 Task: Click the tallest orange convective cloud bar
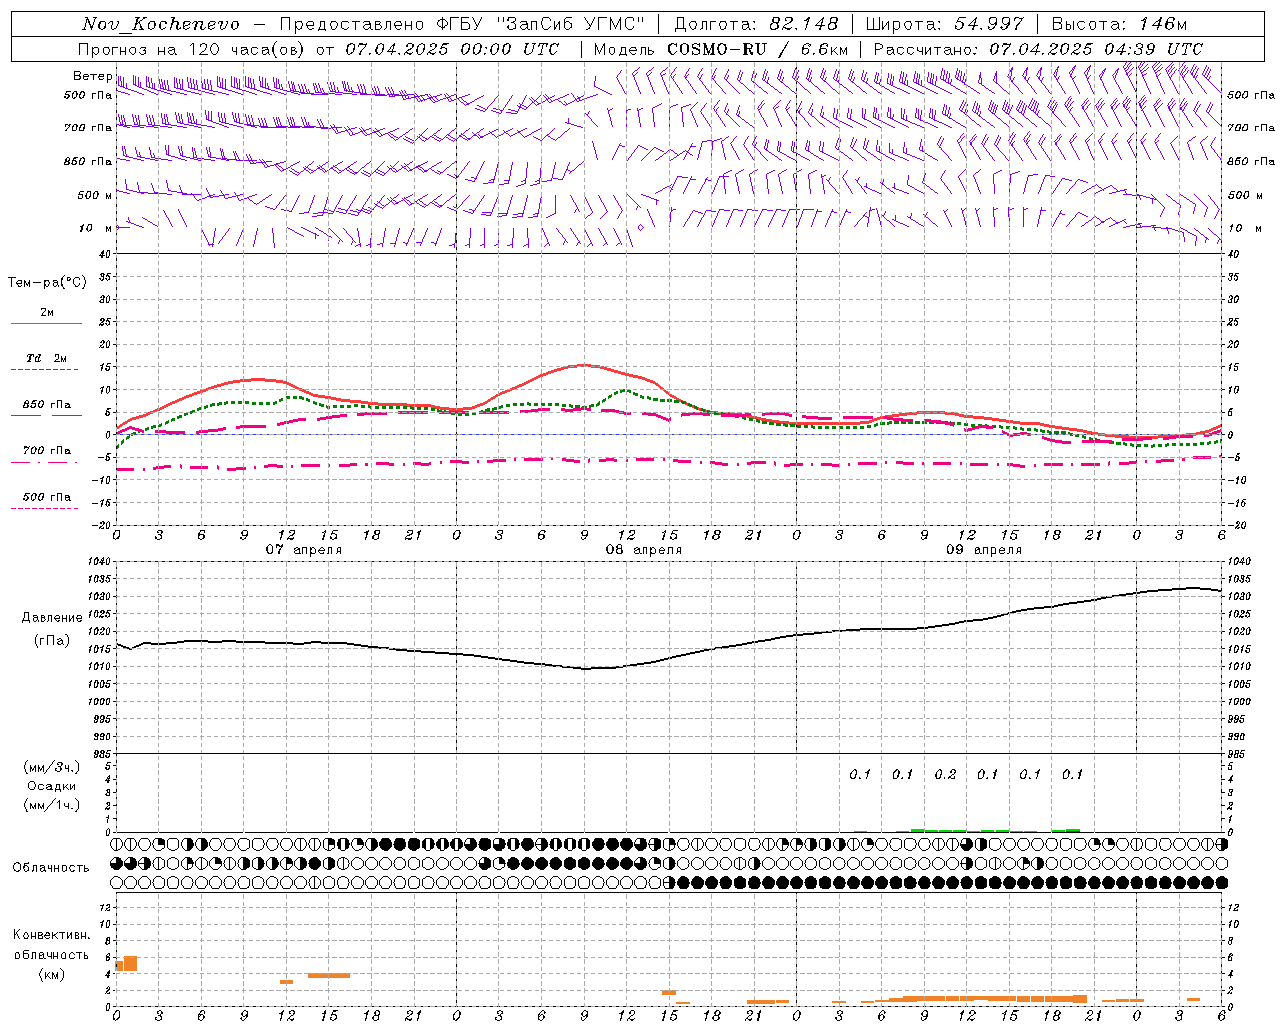pyautogui.click(x=130, y=963)
